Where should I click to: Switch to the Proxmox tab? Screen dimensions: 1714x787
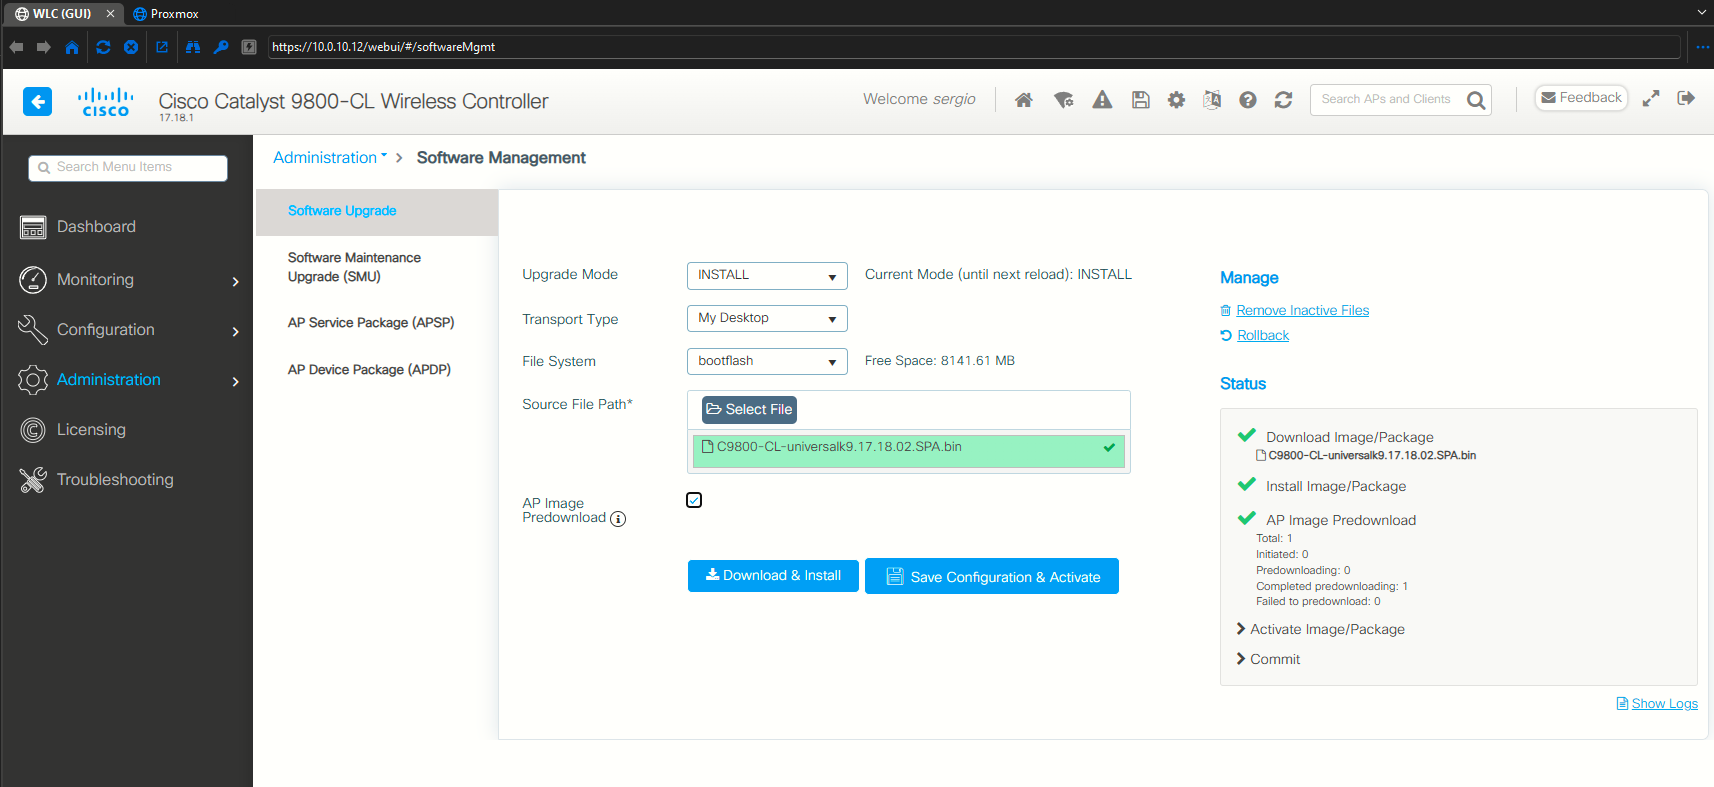[x=166, y=14]
